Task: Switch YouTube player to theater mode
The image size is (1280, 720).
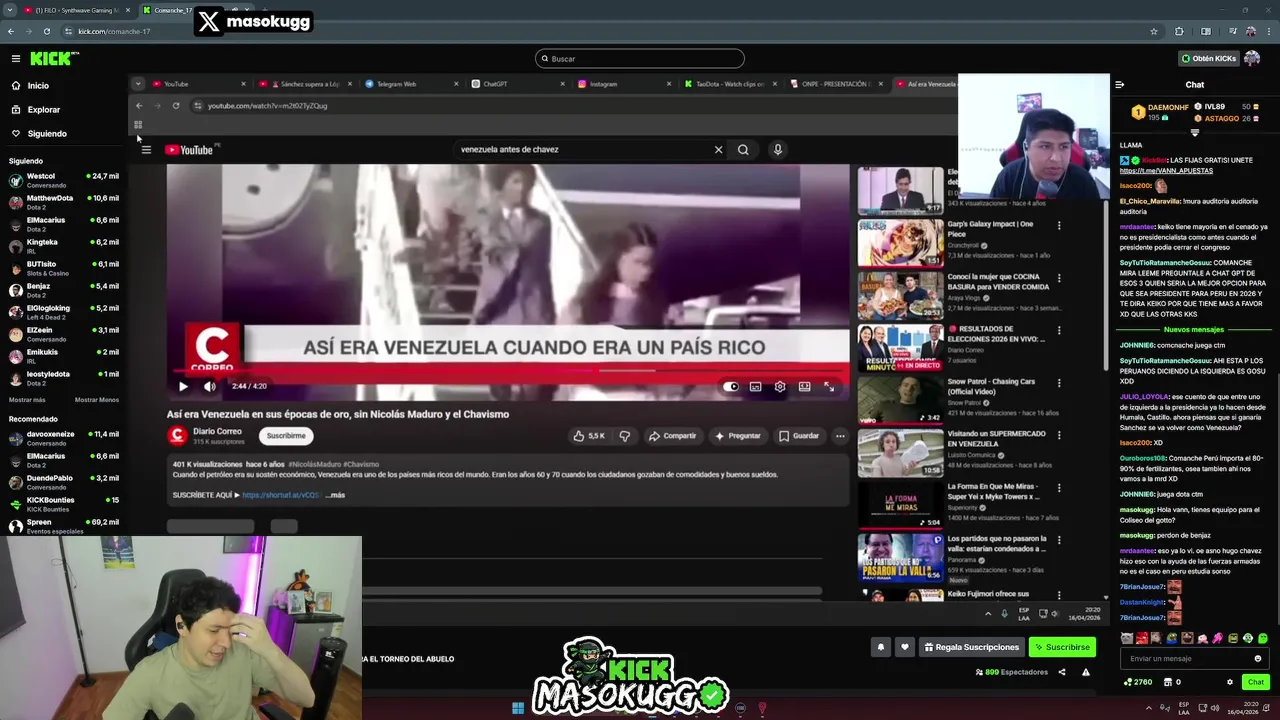Action: (x=804, y=386)
